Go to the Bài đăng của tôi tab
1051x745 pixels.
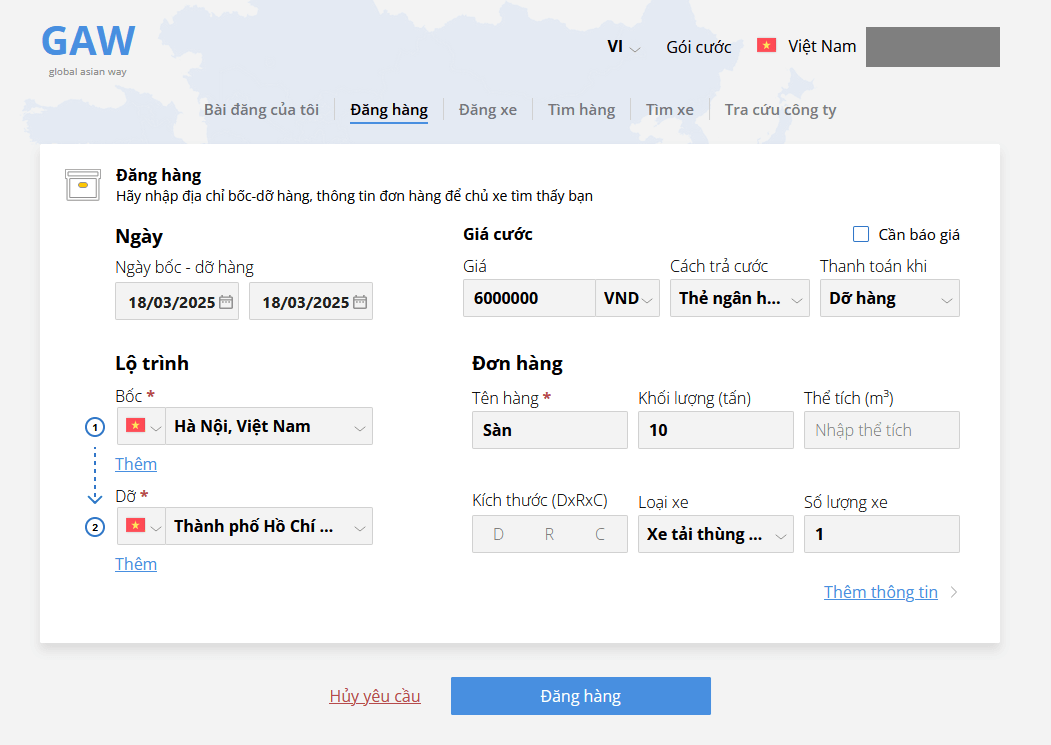point(261,110)
